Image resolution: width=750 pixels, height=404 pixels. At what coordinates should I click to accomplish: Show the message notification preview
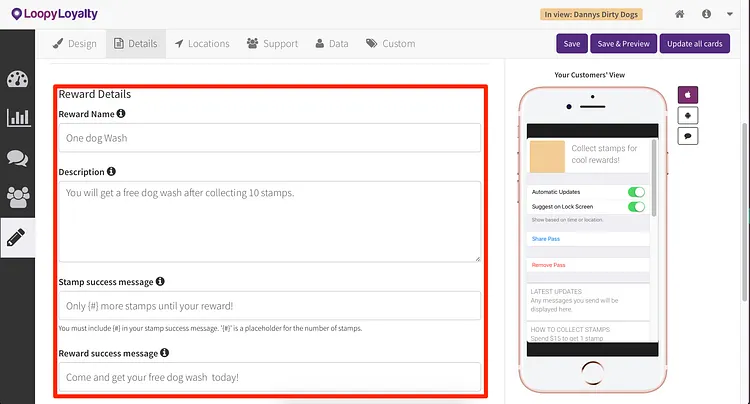(x=688, y=136)
